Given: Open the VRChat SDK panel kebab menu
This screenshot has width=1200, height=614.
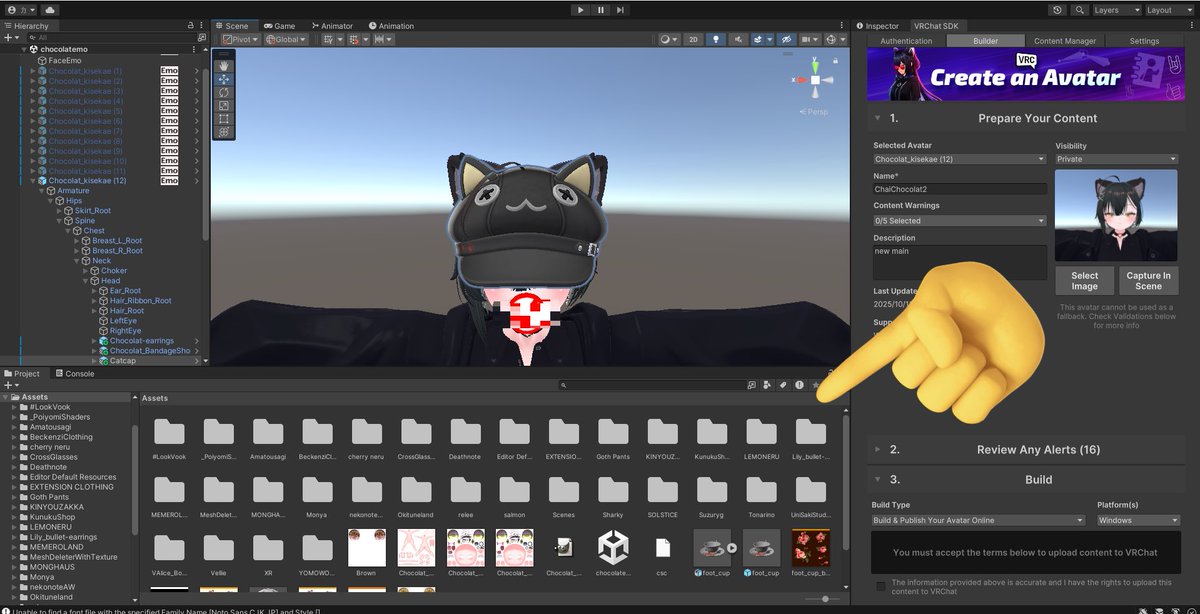Looking at the screenshot, I should (x=1193, y=25).
